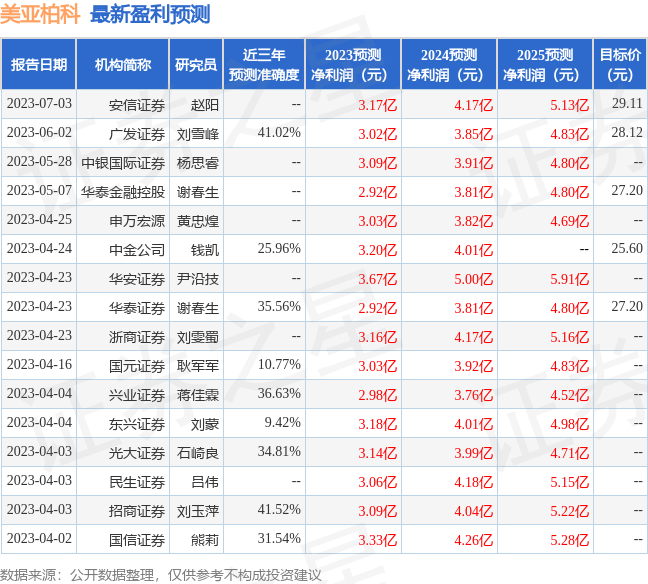The width and height of the screenshot is (648, 584).
Task: Click the date 2023-07-03
Action: click(39, 104)
